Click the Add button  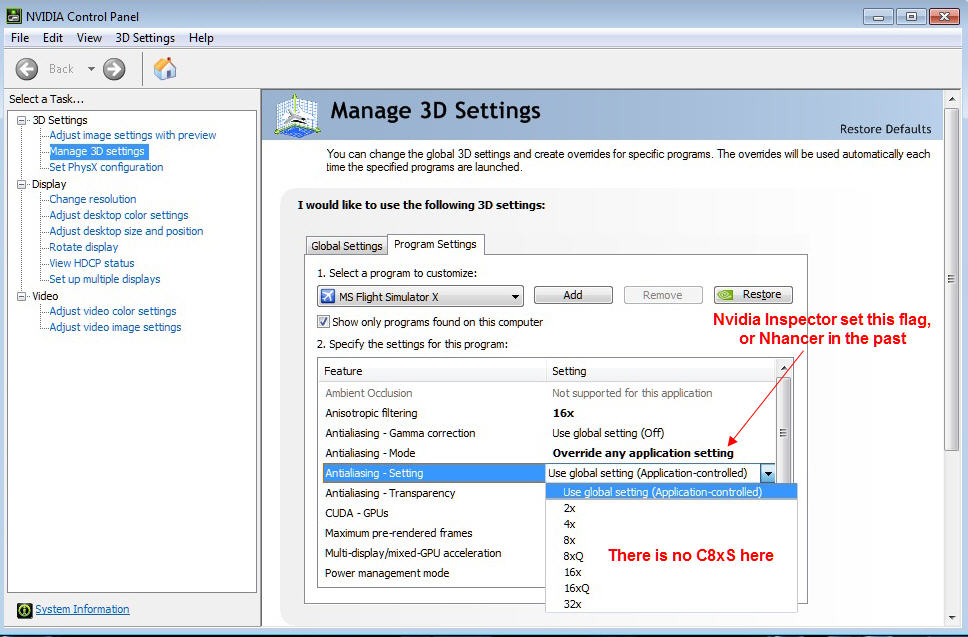(573, 295)
